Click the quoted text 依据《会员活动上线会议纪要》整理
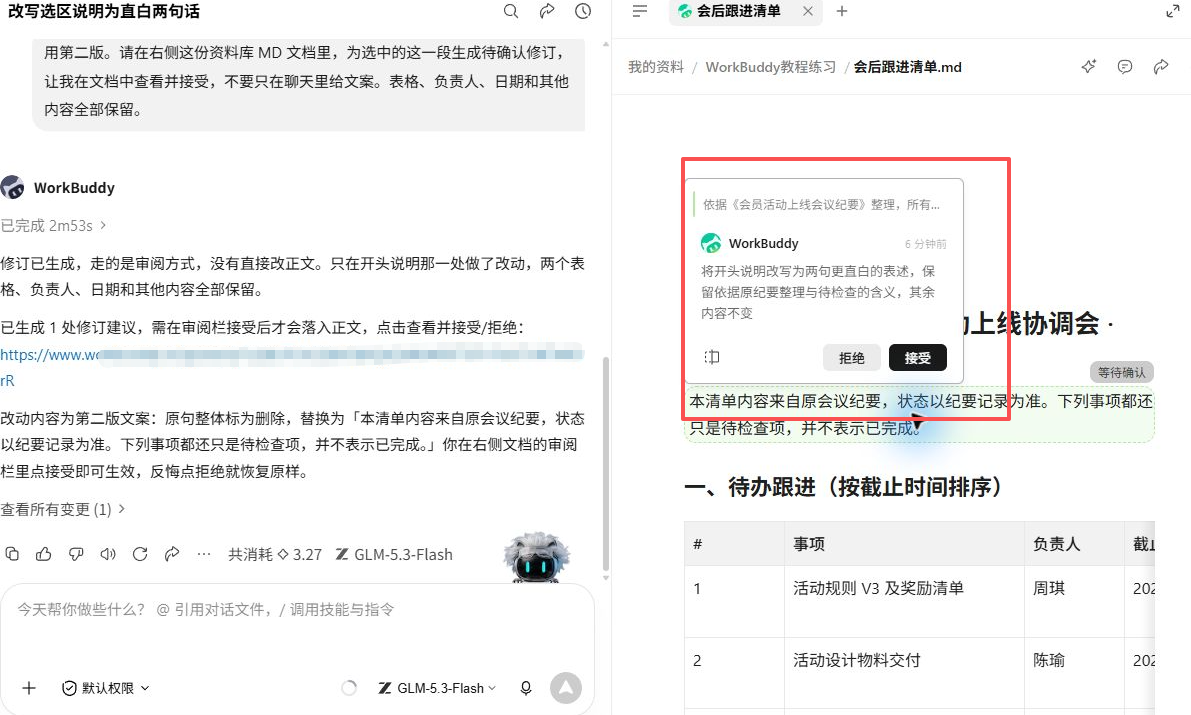 click(821, 204)
